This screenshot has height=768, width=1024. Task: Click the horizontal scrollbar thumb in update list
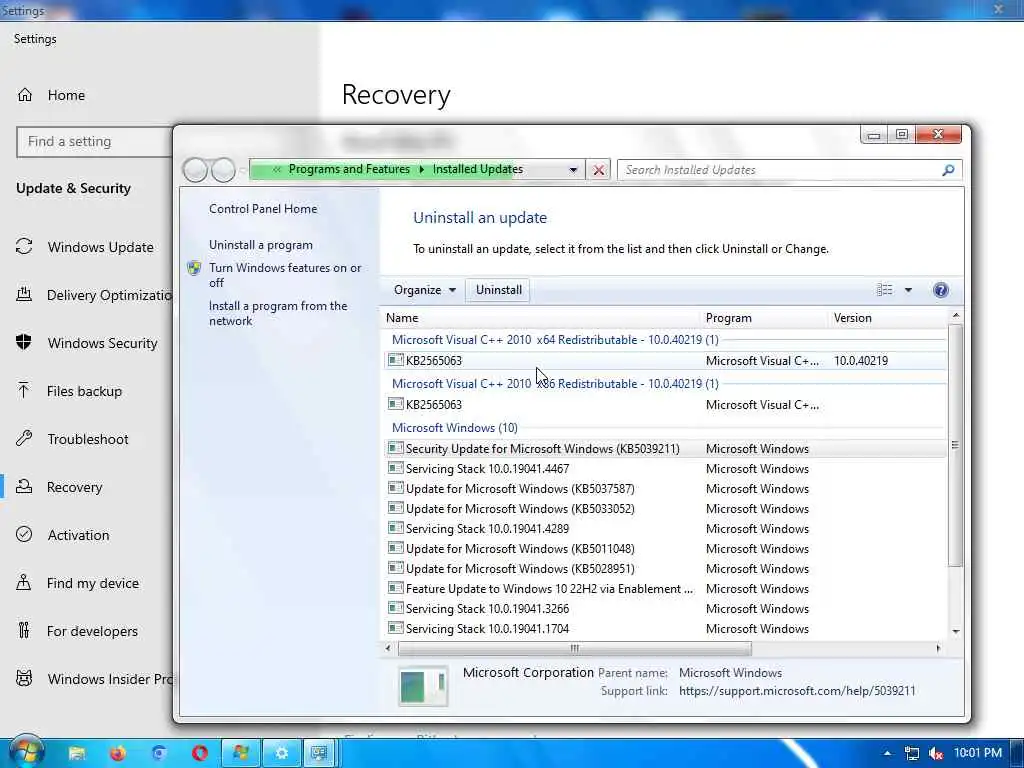tap(575, 648)
